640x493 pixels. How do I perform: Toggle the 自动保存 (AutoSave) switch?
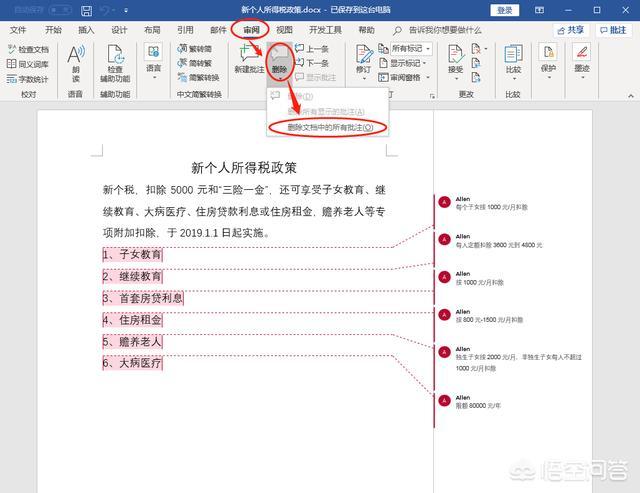point(56,10)
